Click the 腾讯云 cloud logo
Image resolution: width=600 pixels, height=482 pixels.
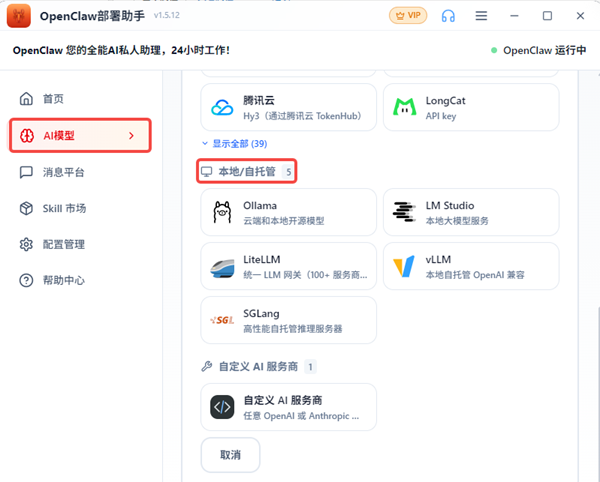click(222, 107)
